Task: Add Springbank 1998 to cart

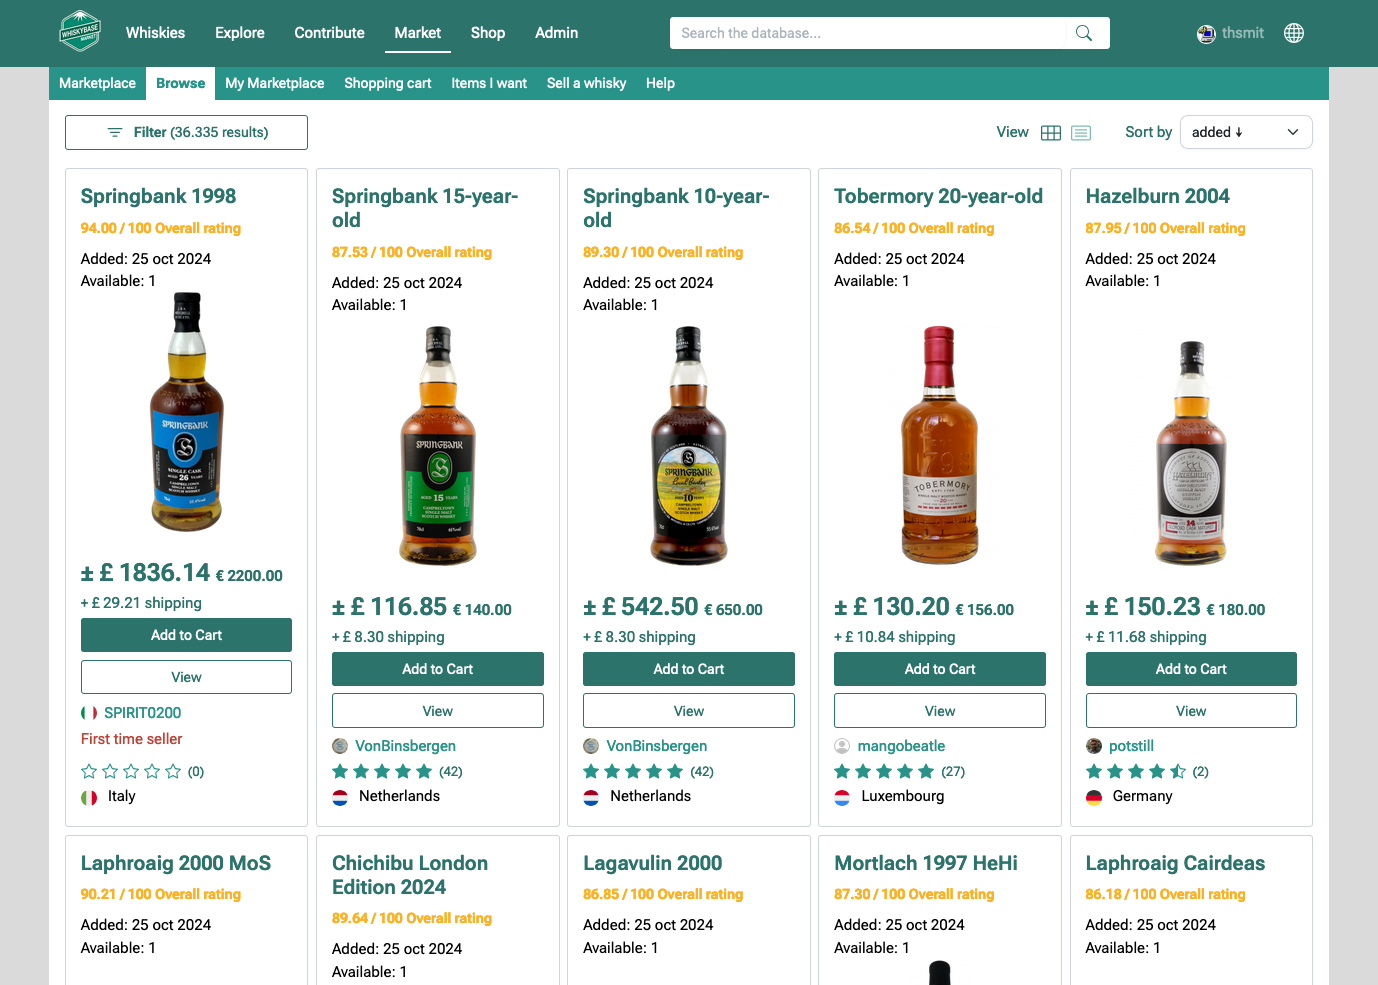Action: pos(186,635)
